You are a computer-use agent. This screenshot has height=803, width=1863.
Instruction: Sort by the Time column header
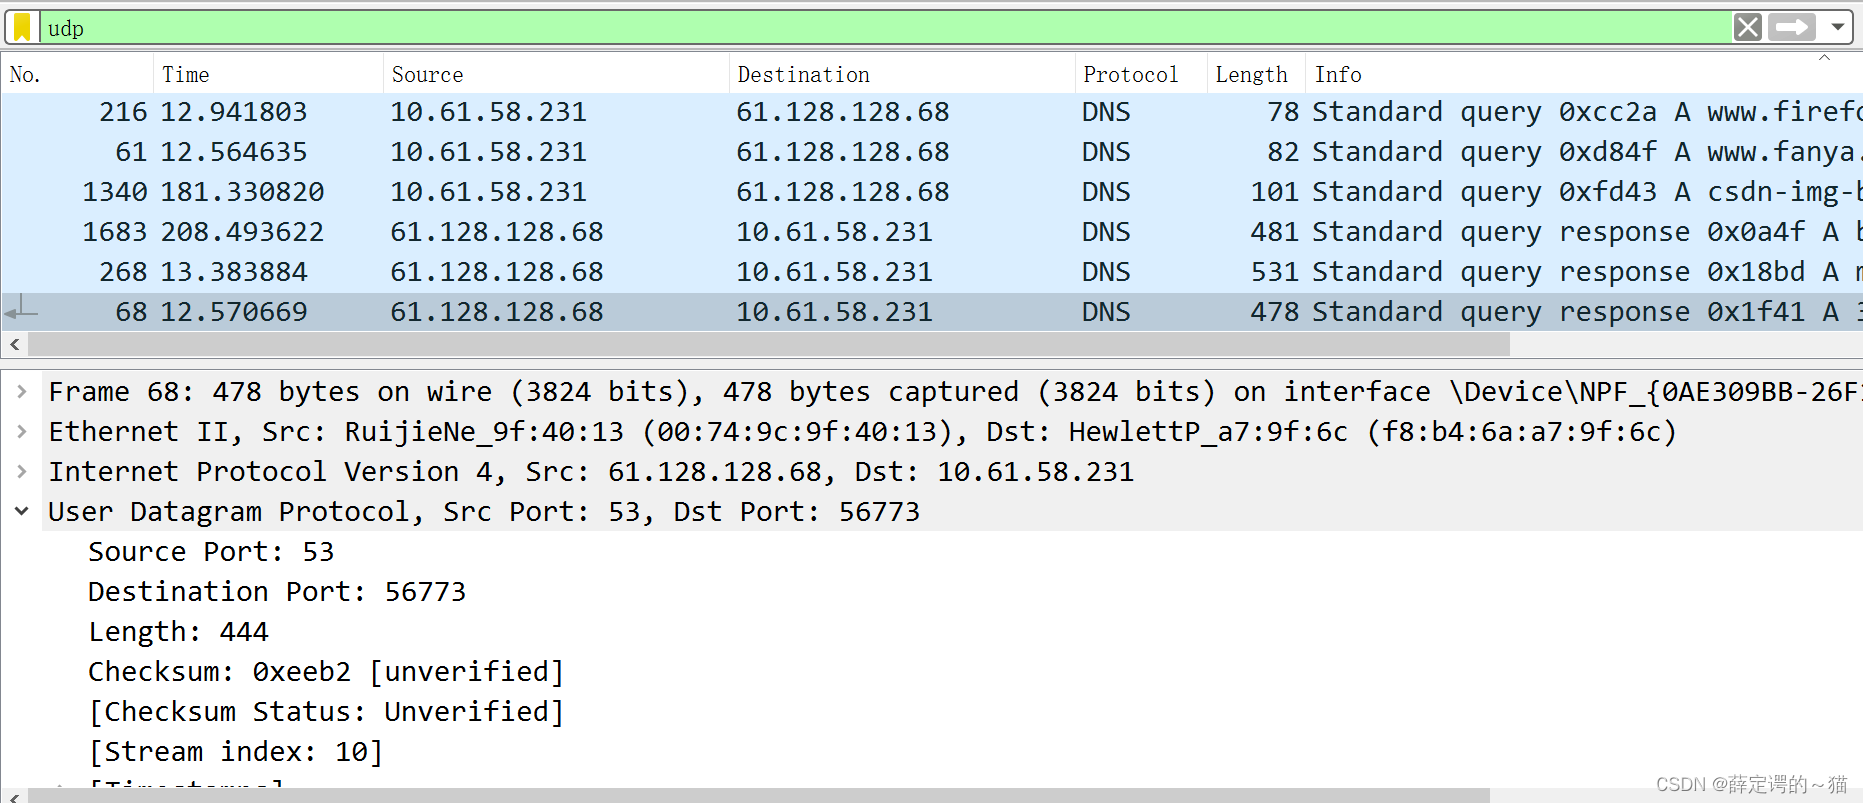point(268,74)
